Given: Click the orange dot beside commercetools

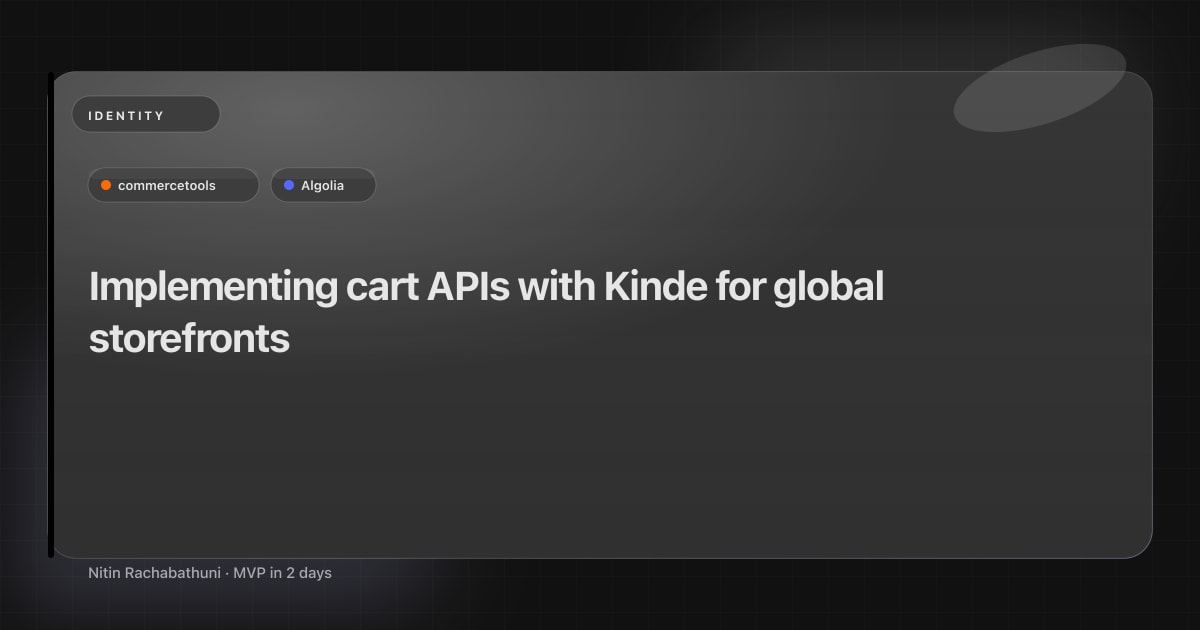Looking at the screenshot, I should (106, 185).
